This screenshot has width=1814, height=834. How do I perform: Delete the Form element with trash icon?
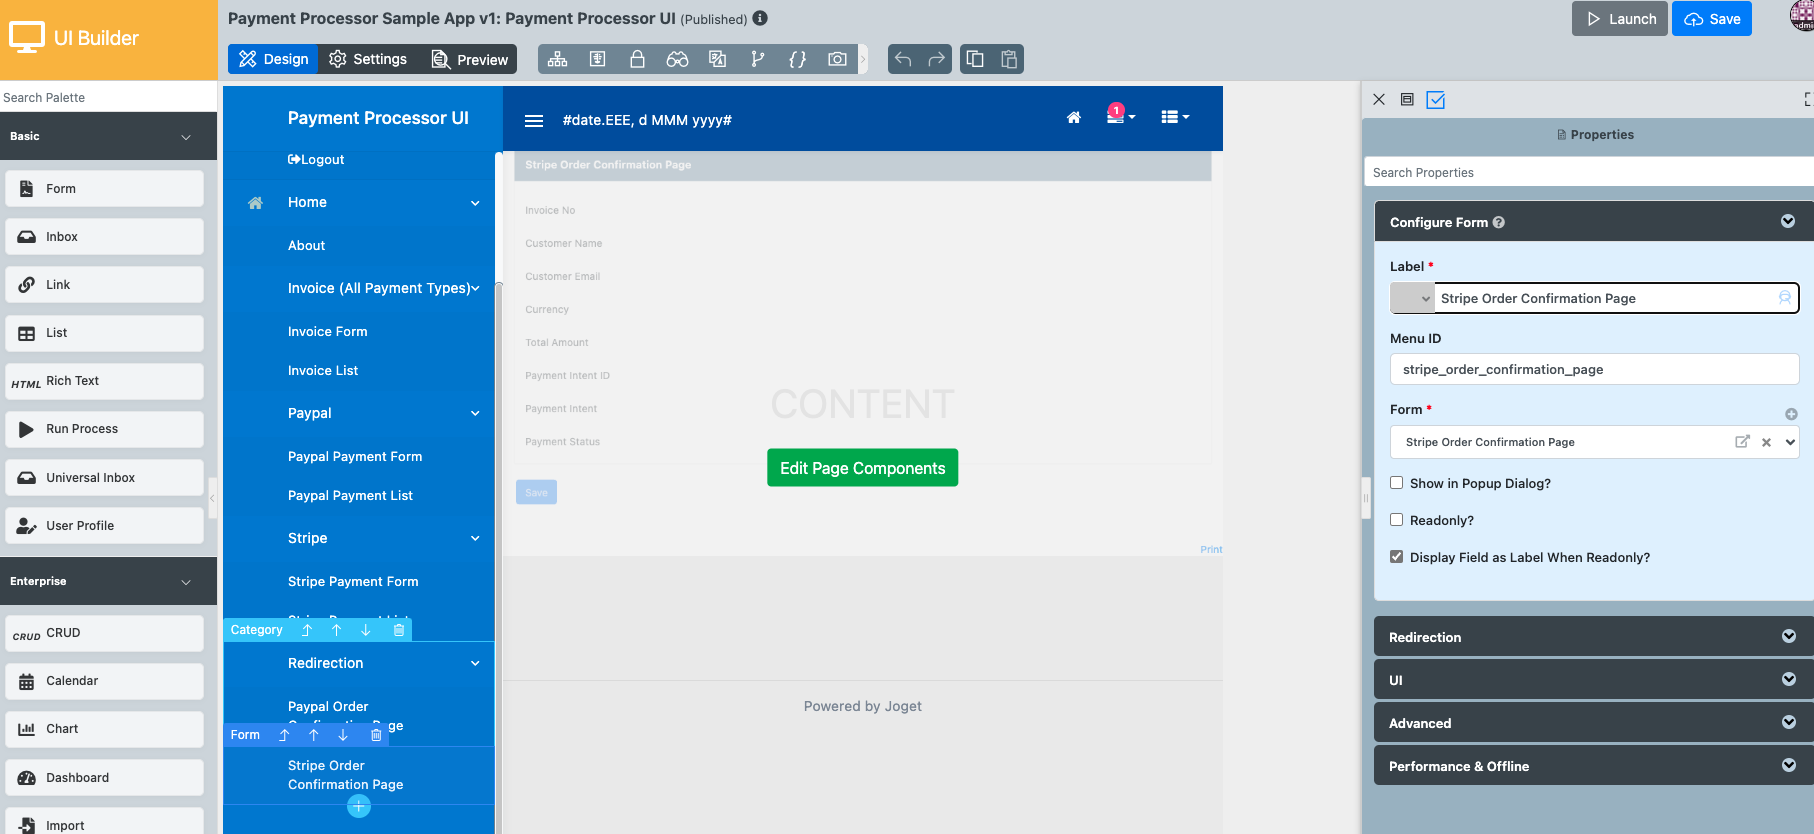[376, 735]
